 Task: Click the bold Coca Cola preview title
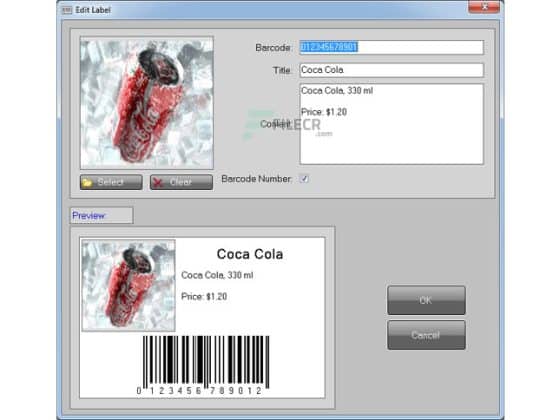[x=250, y=254]
